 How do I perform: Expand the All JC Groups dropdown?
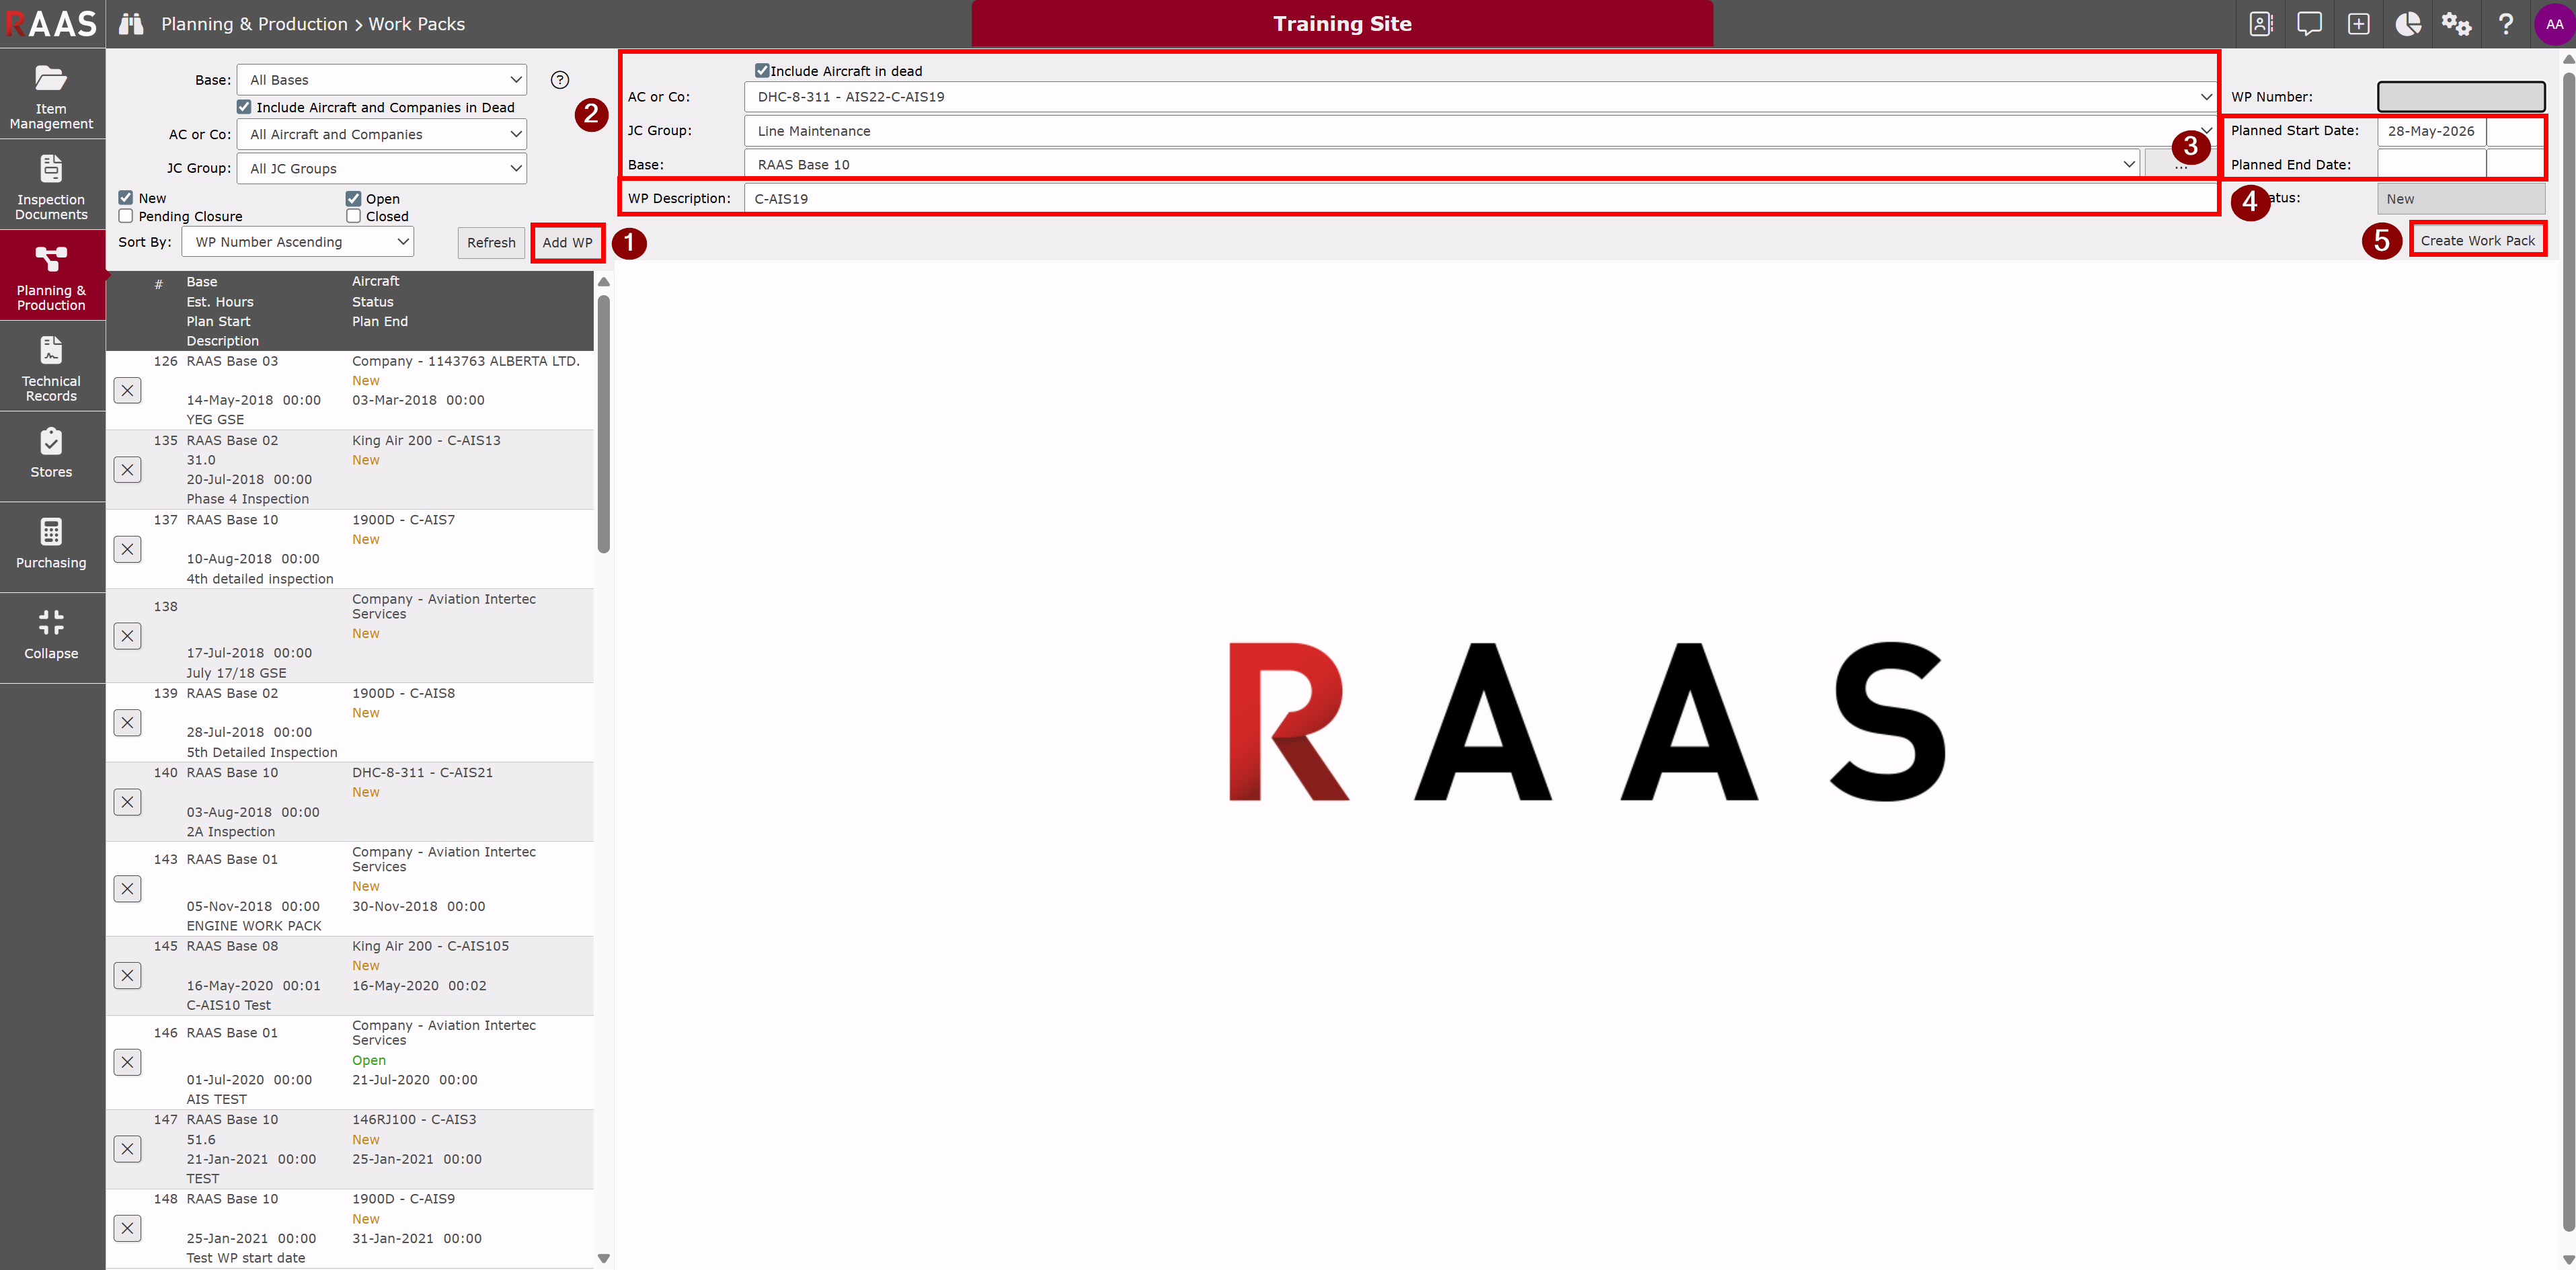pos(382,168)
